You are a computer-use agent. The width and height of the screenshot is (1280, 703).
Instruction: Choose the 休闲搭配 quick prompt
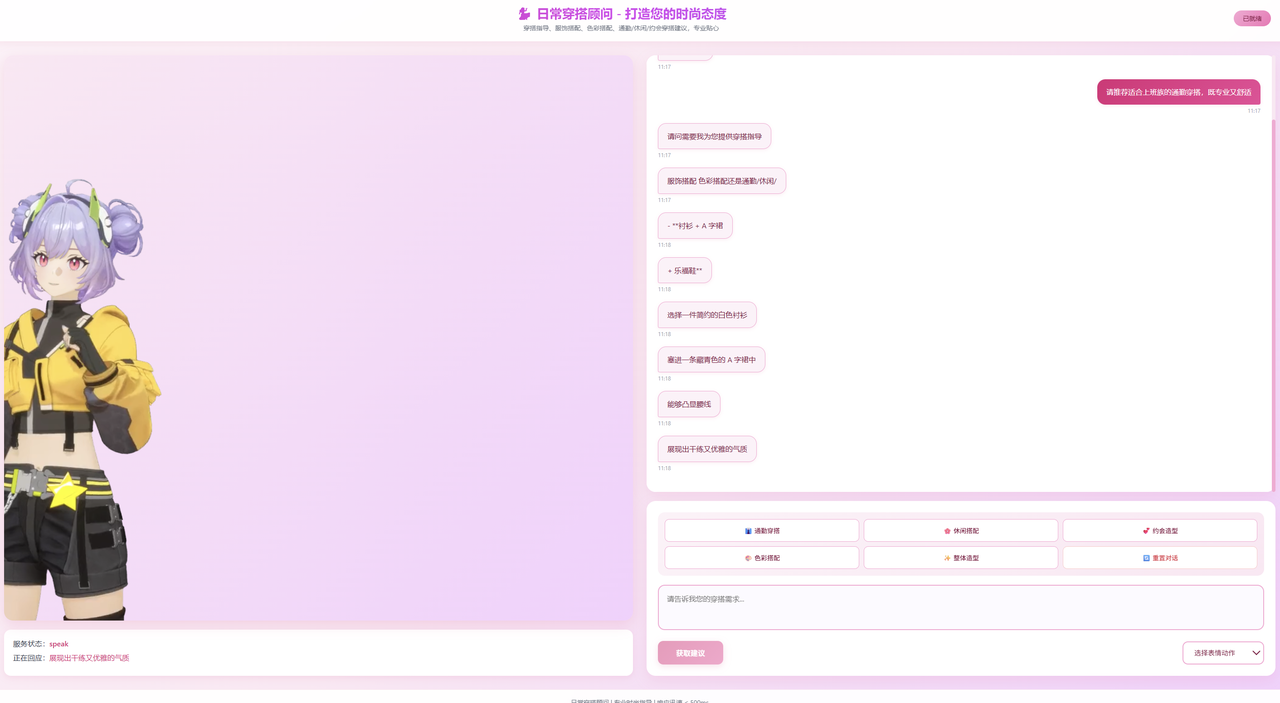point(961,531)
